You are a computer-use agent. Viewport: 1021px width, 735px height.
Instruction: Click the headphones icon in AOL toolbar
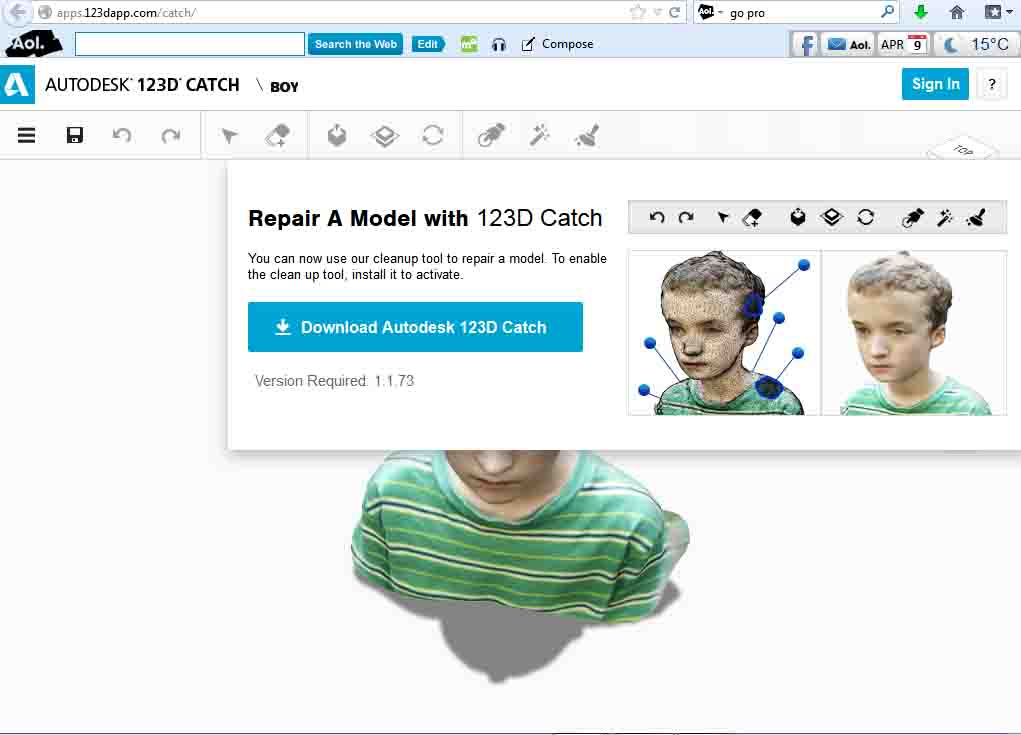click(499, 44)
